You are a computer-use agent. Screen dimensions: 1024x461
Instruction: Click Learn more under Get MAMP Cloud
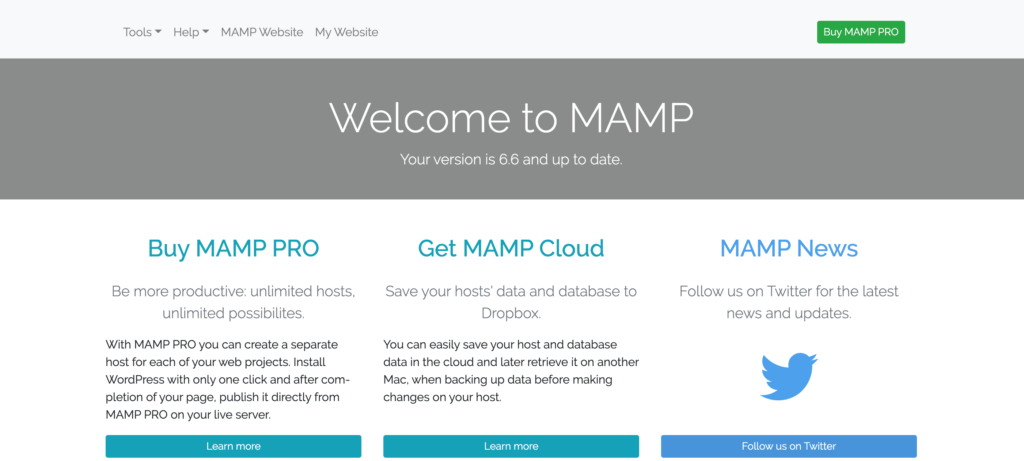(511, 446)
